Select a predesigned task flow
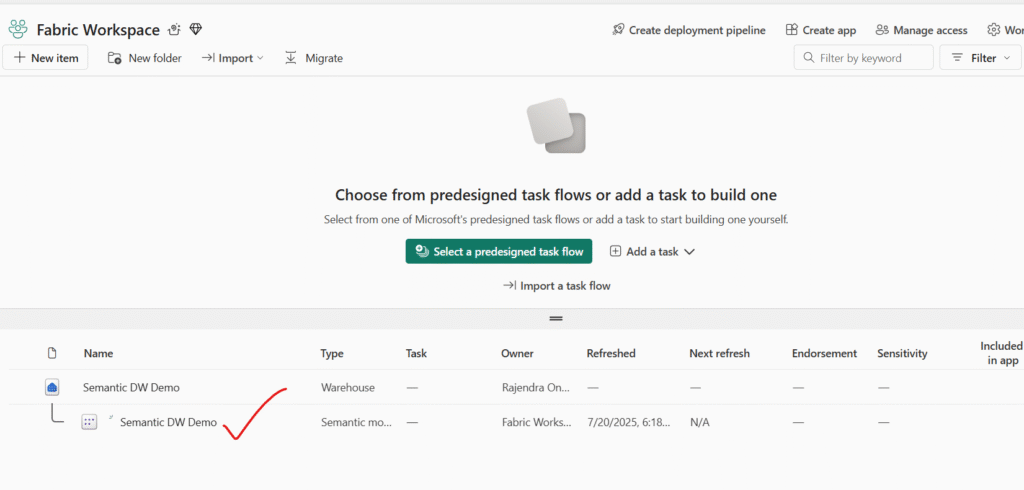The width and height of the screenshot is (1024, 490). (499, 251)
